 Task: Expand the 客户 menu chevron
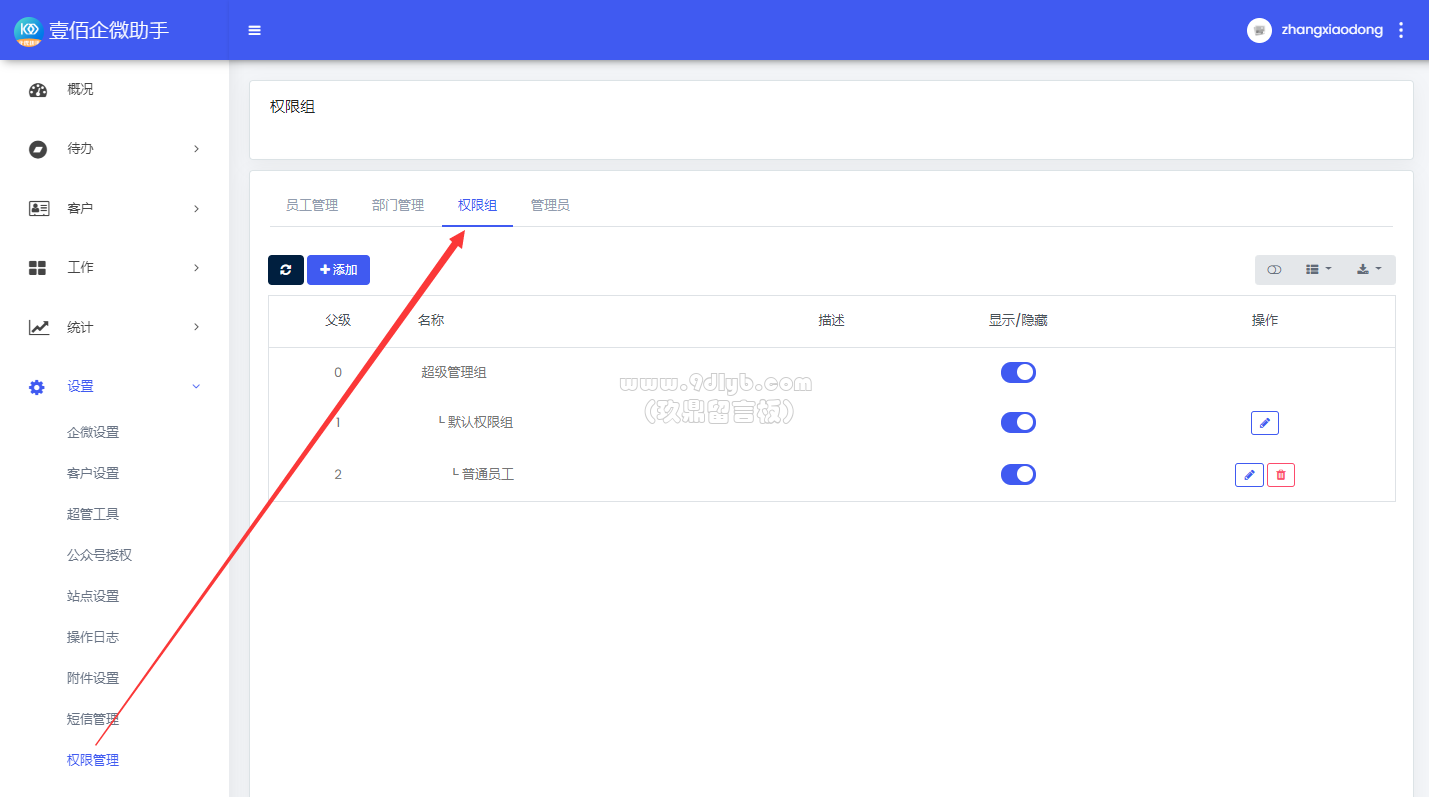[196, 208]
